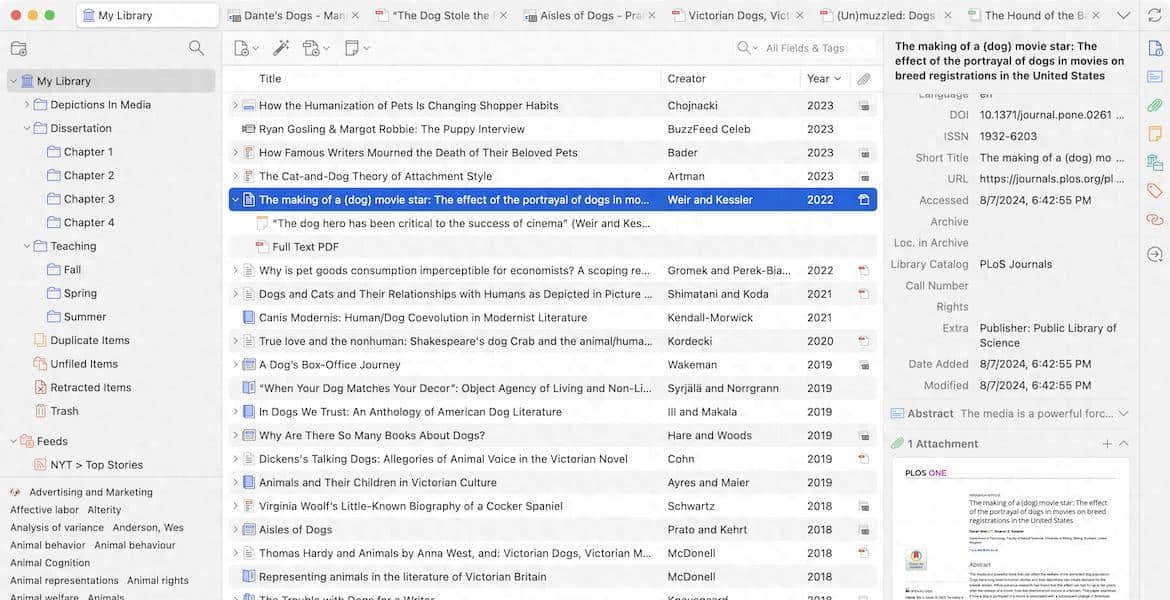Toggle the Animal Cognition tag filter
Viewport: 1170px width, 600px height.
(x=50, y=563)
